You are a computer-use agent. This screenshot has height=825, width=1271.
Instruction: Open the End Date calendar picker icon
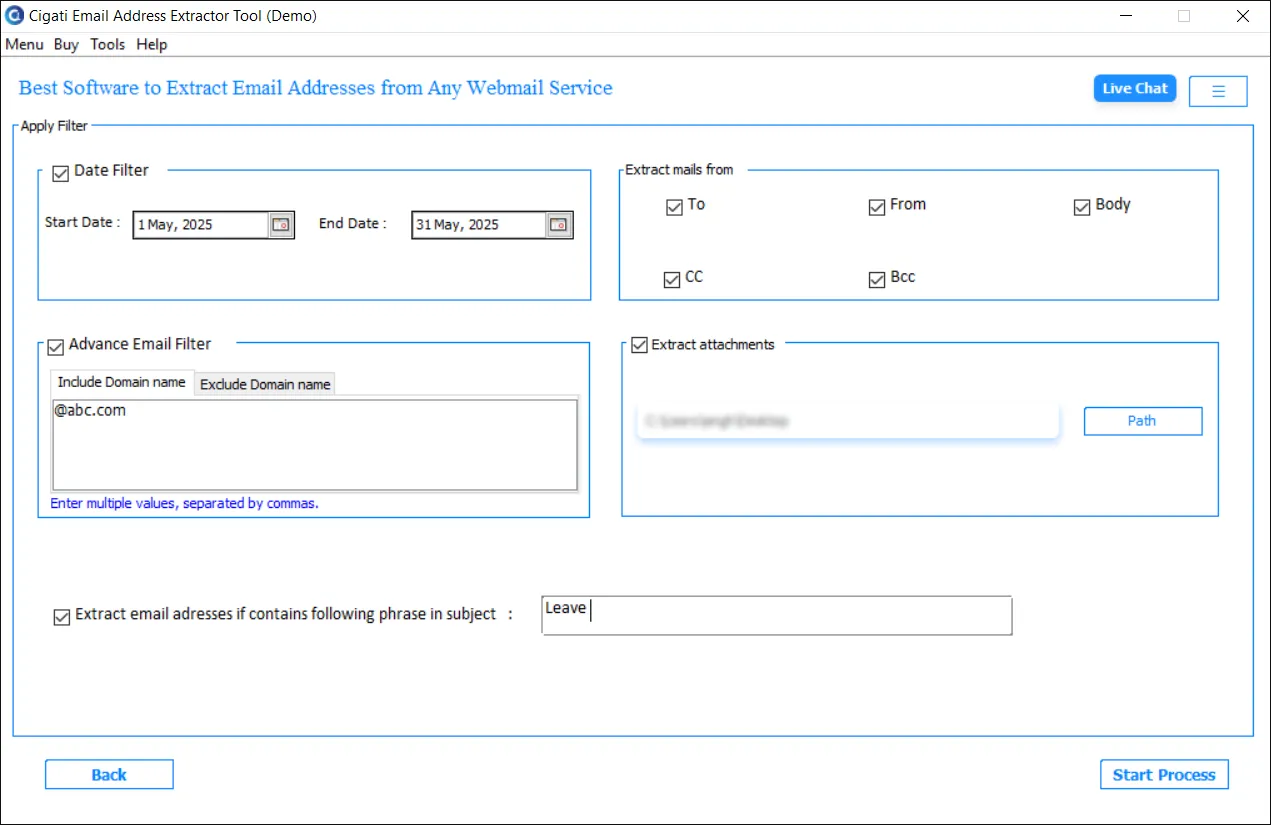point(559,225)
